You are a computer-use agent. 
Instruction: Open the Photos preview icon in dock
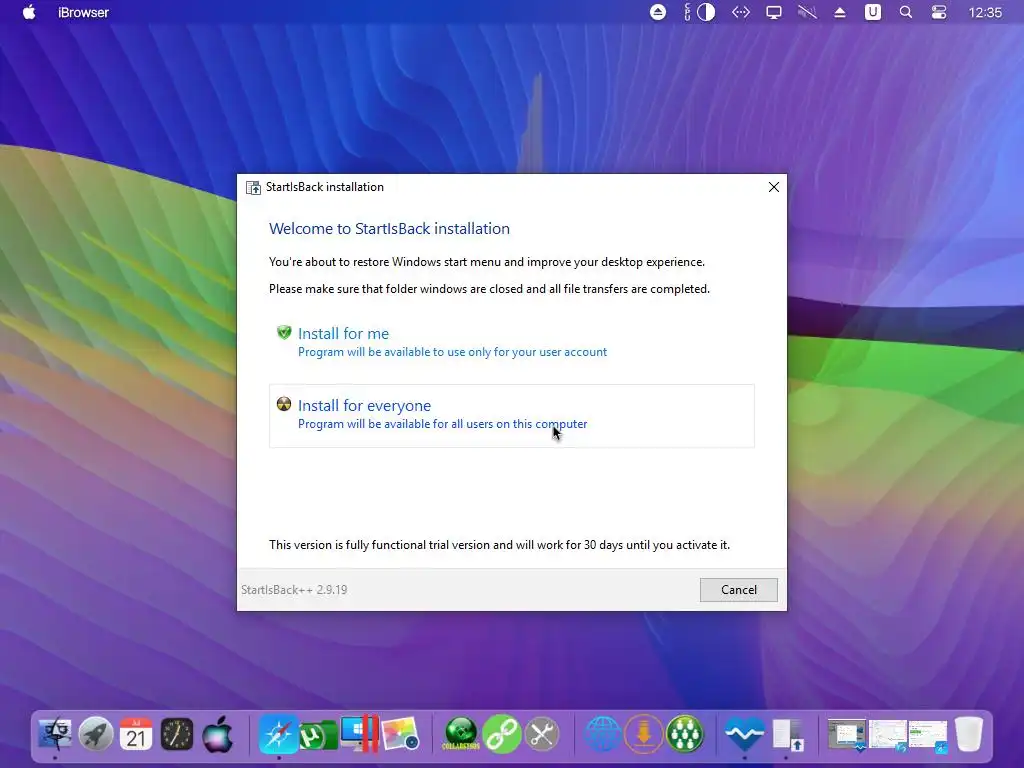click(400, 734)
